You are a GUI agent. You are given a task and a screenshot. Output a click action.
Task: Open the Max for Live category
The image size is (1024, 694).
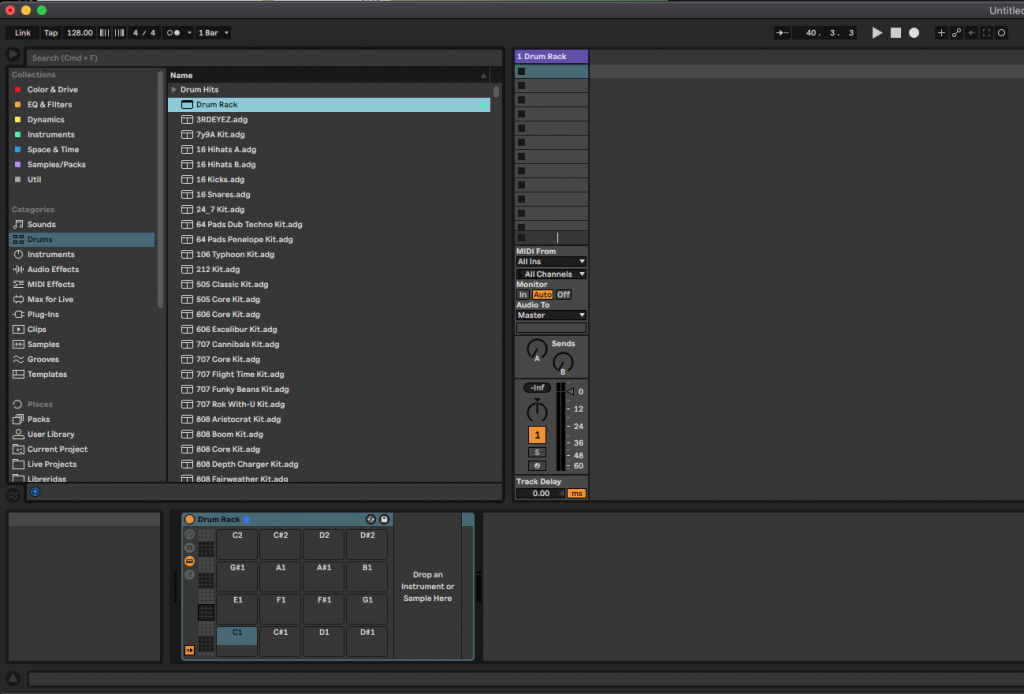(x=50, y=299)
